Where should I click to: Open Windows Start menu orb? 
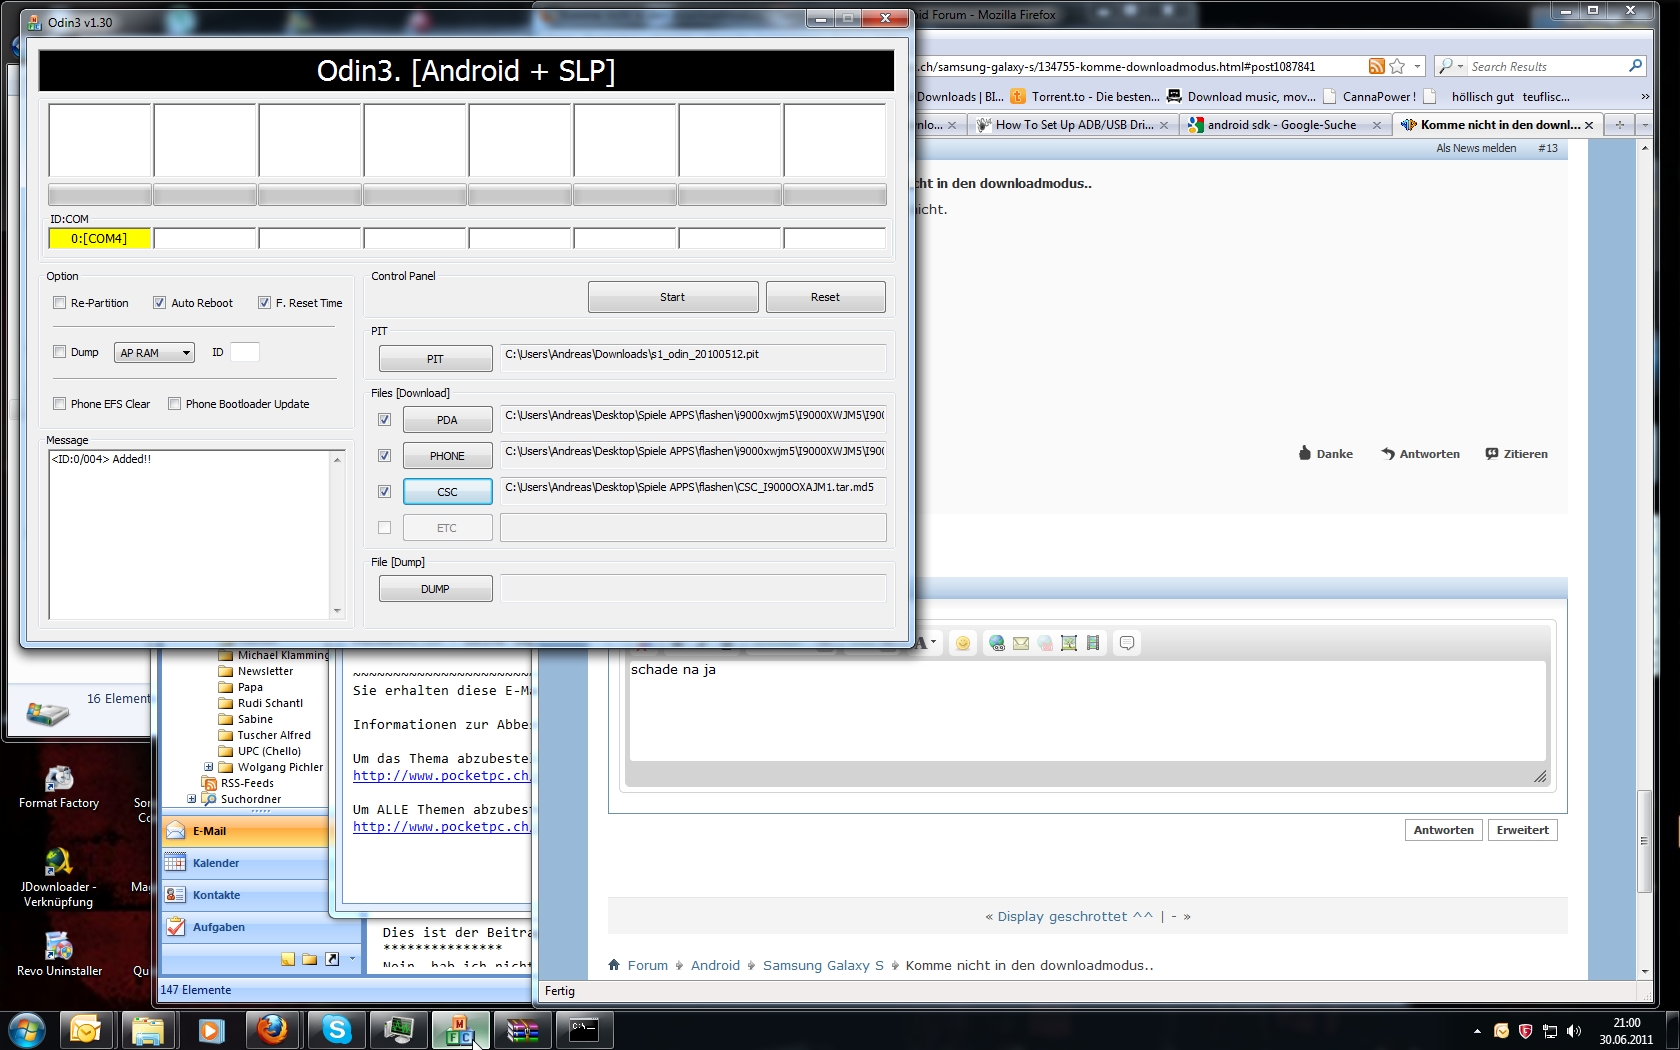(27, 1030)
